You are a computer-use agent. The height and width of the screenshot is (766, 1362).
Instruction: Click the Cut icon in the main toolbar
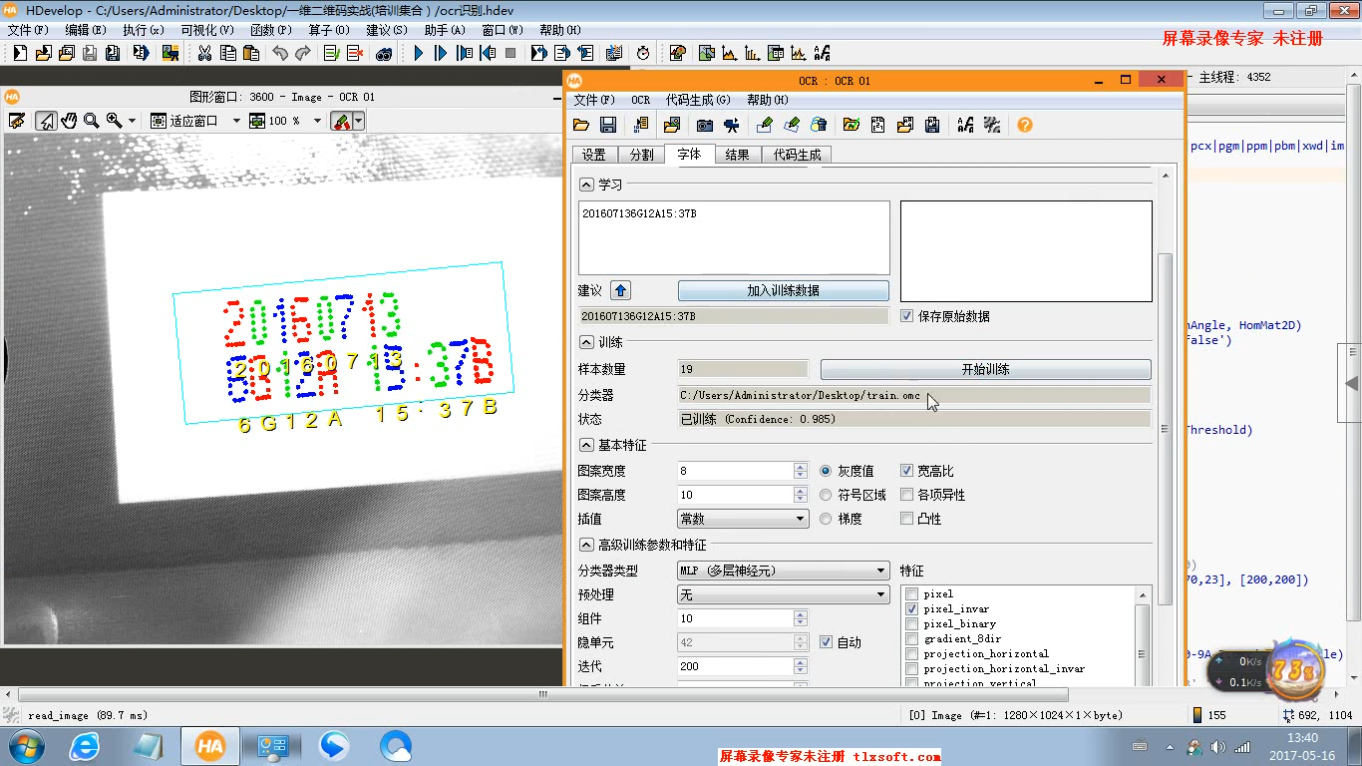(x=205, y=52)
